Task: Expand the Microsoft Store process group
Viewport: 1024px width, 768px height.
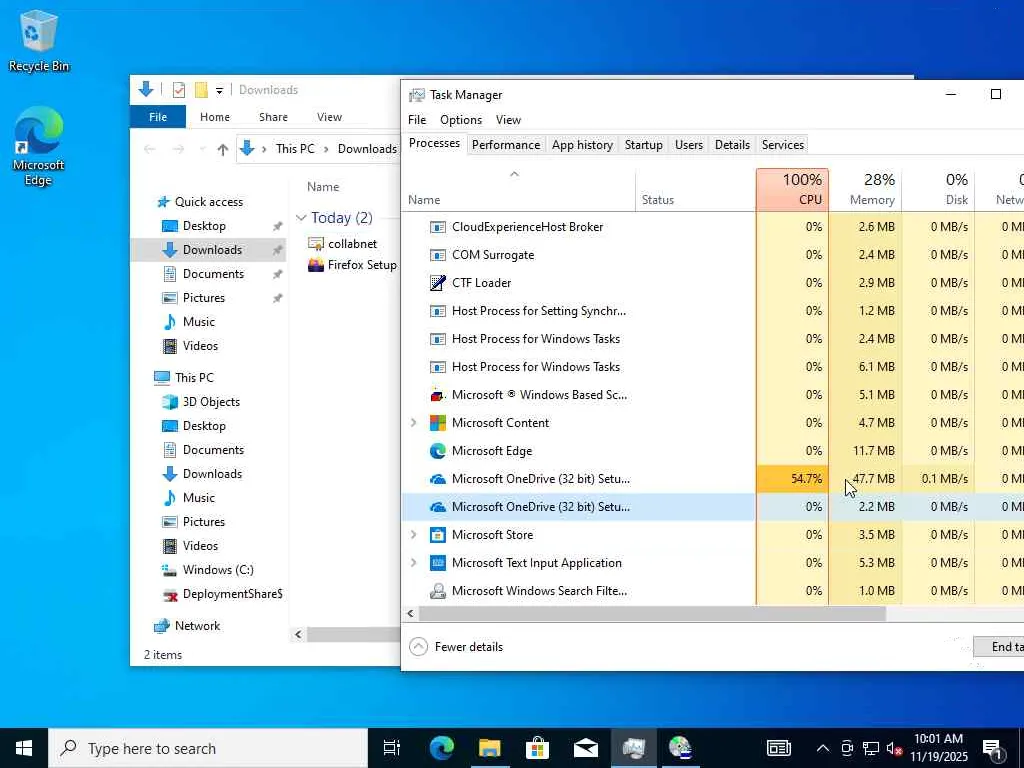Action: (x=413, y=535)
